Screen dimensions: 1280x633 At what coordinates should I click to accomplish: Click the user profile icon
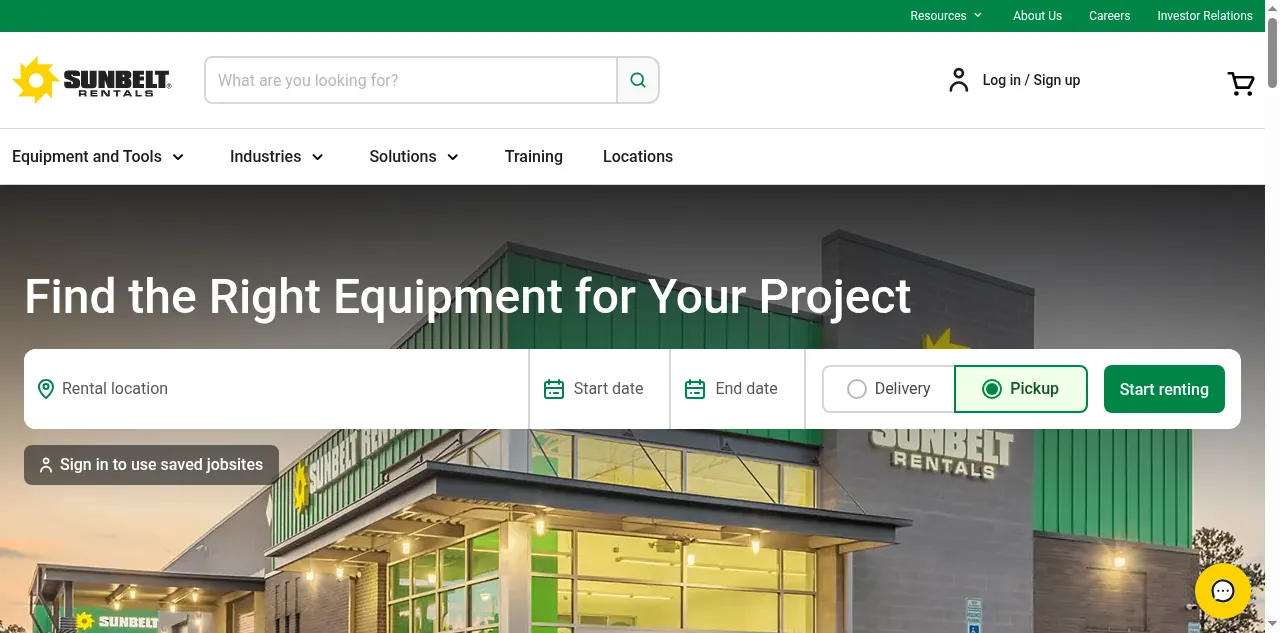pos(959,80)
